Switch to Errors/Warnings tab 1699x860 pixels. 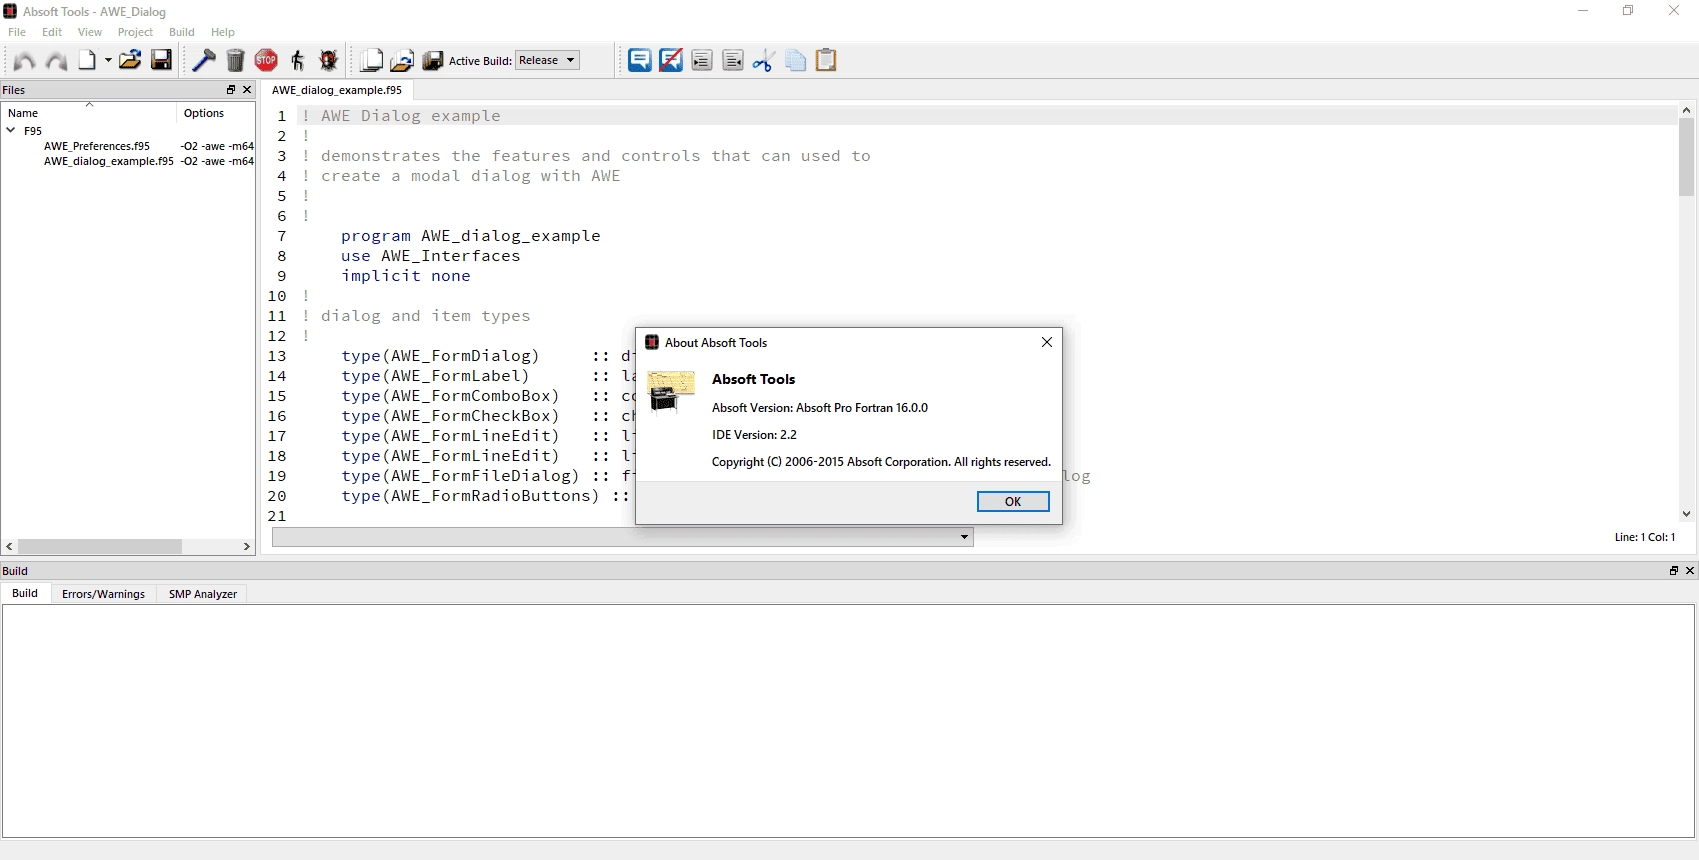coord(103,594)
